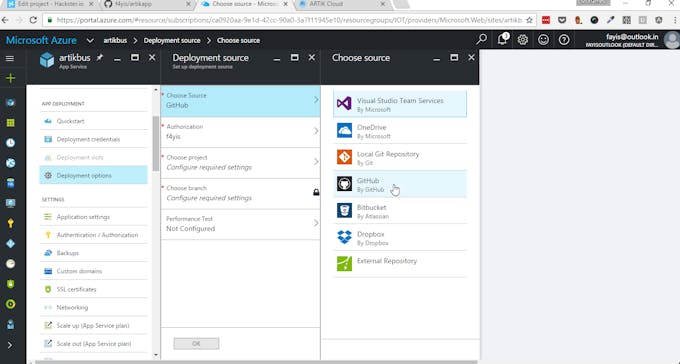Screen dimensions: 680x364
Task: Select the GitHub source icon
Action: pyautogui.click(x=344, y=184)
